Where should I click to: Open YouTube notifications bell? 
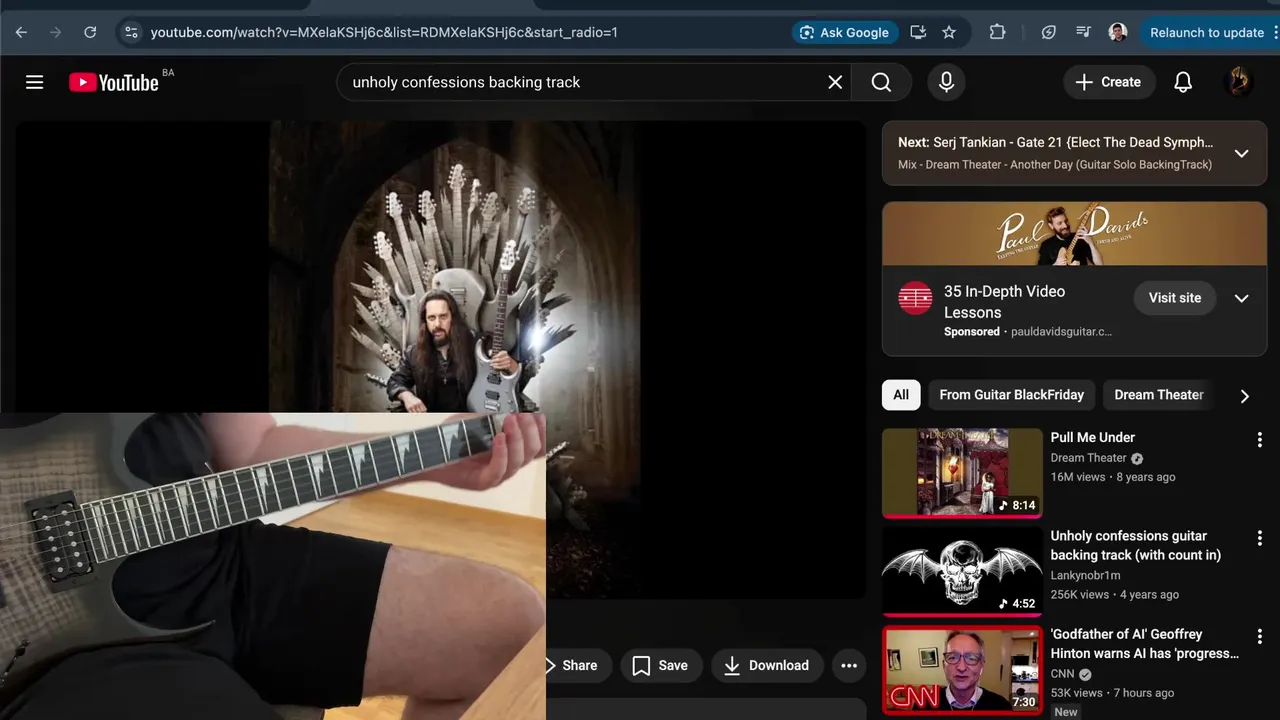point(1183,82)
